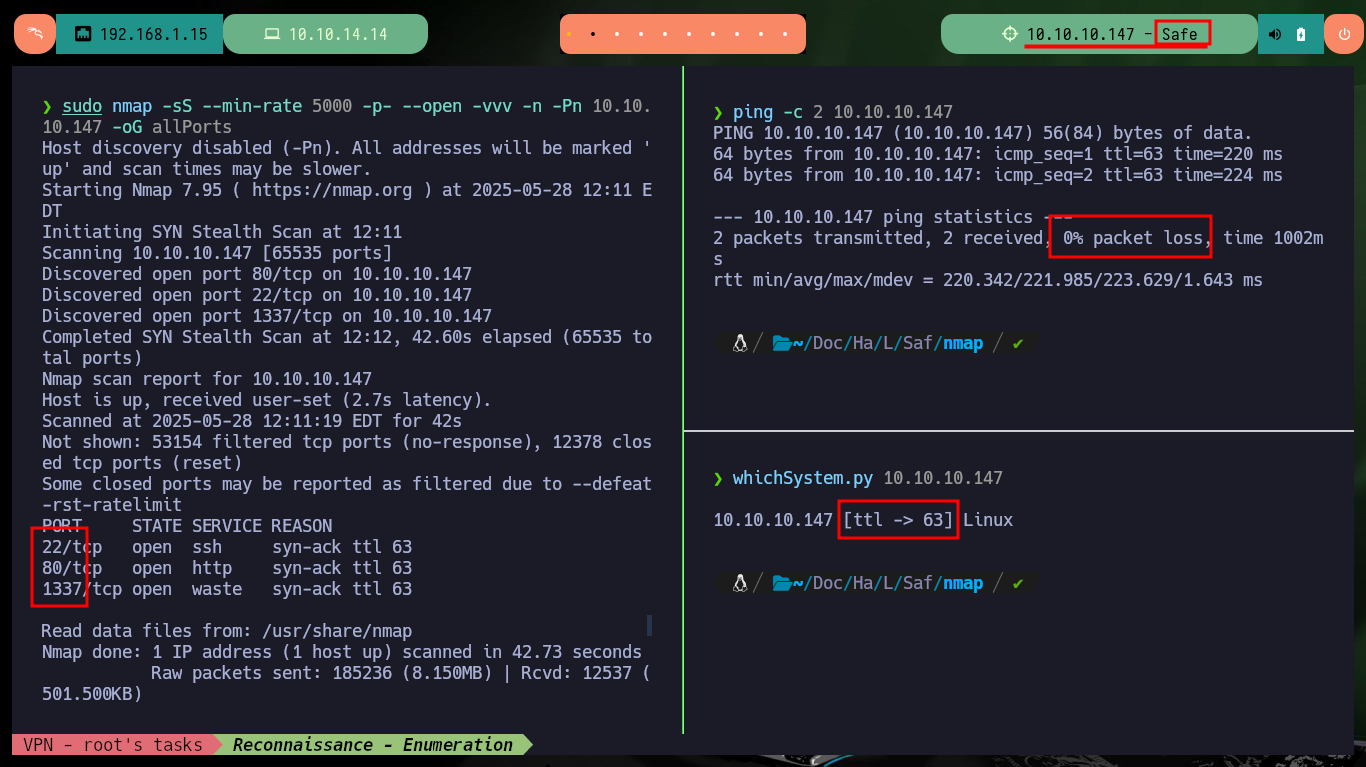
Task: Click "Scanned at 2025-05-28 12:11:19 EDT" line
Action: [252, 421]
